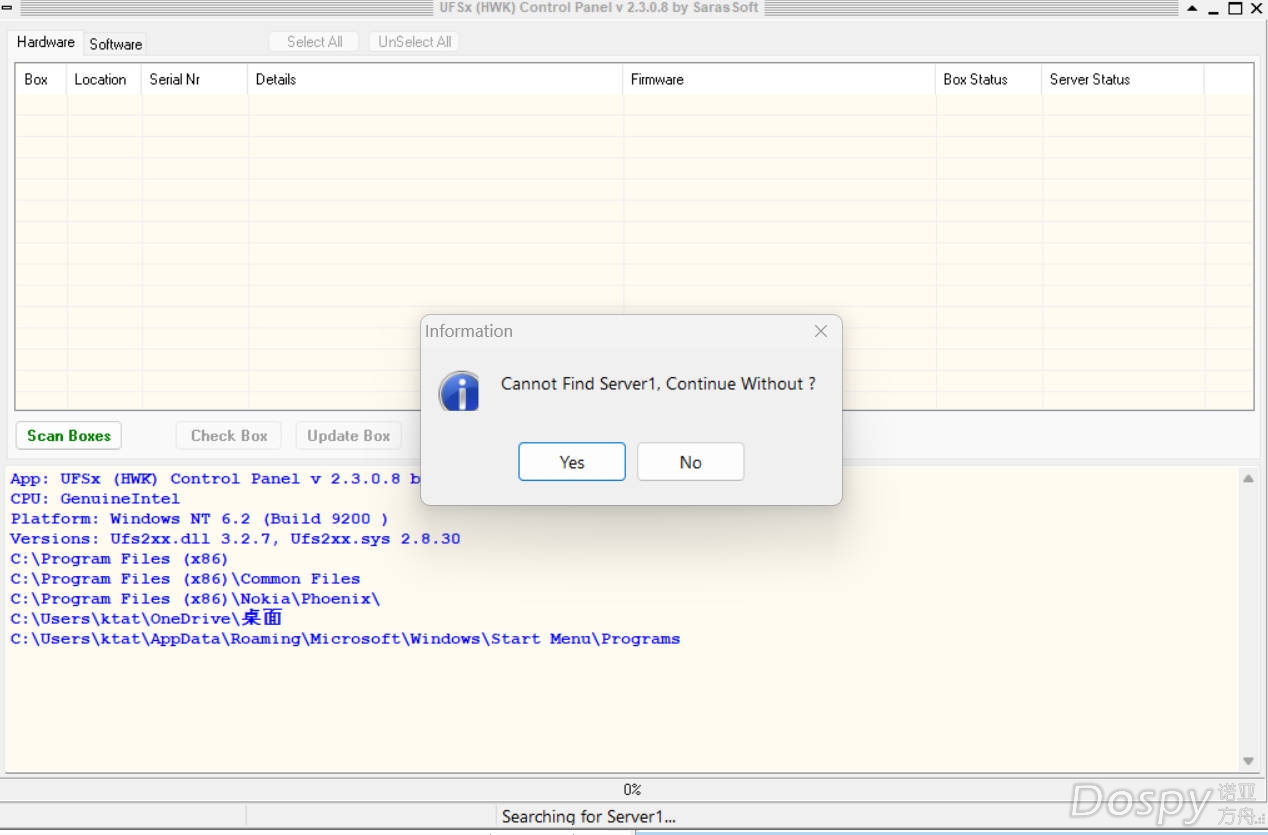Click the log line ending in "Nokia\Phoenix\"
This screenshot has width=1268, height=835.
pyautogui.click(x=195, y=599)
